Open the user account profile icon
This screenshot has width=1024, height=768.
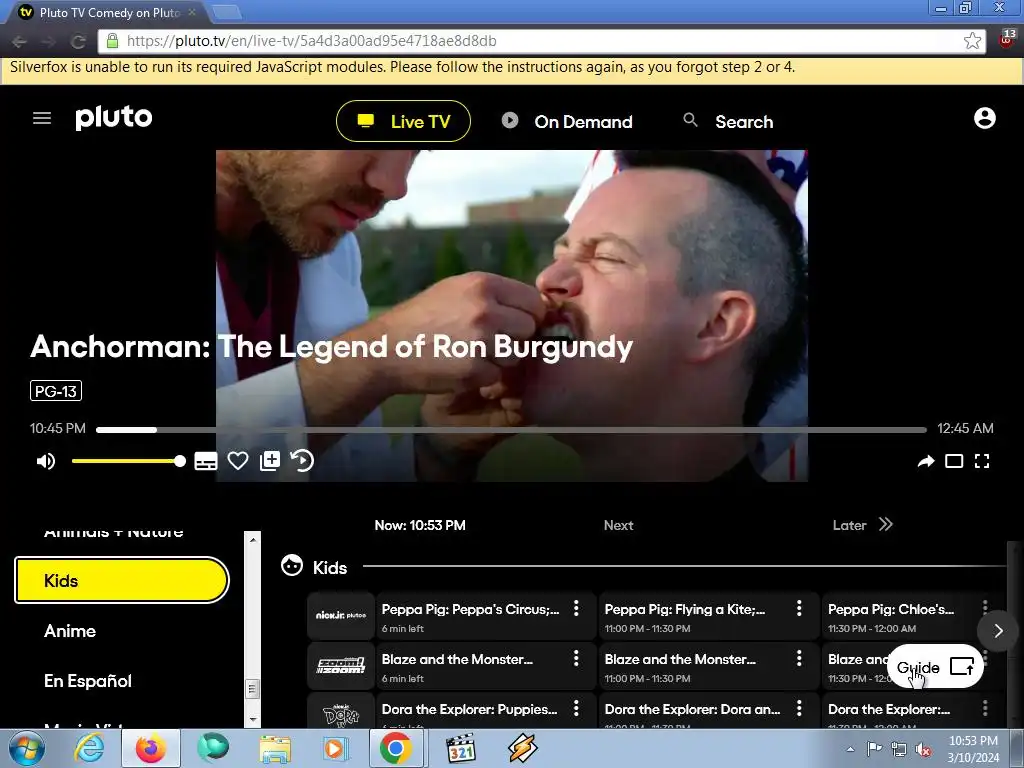coord(984,118)
